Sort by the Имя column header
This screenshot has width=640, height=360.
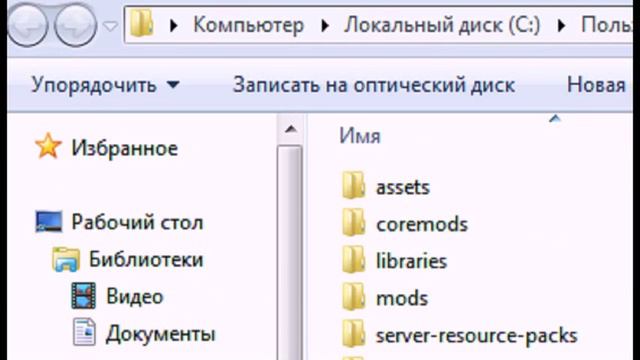tap(360, 136)
